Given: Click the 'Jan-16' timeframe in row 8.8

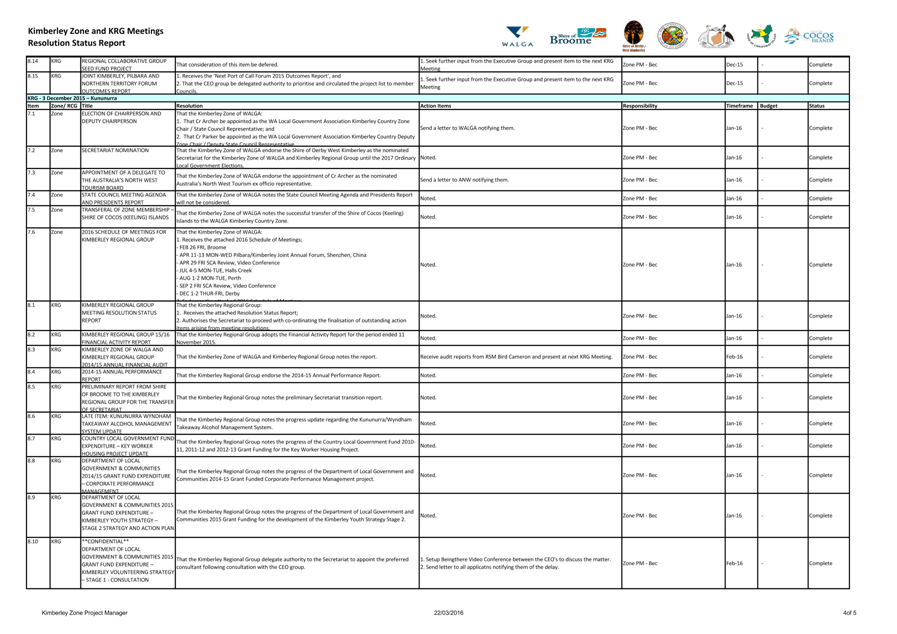Looking at the screenshot, I should pyautogui.click(x=734, y=475).
